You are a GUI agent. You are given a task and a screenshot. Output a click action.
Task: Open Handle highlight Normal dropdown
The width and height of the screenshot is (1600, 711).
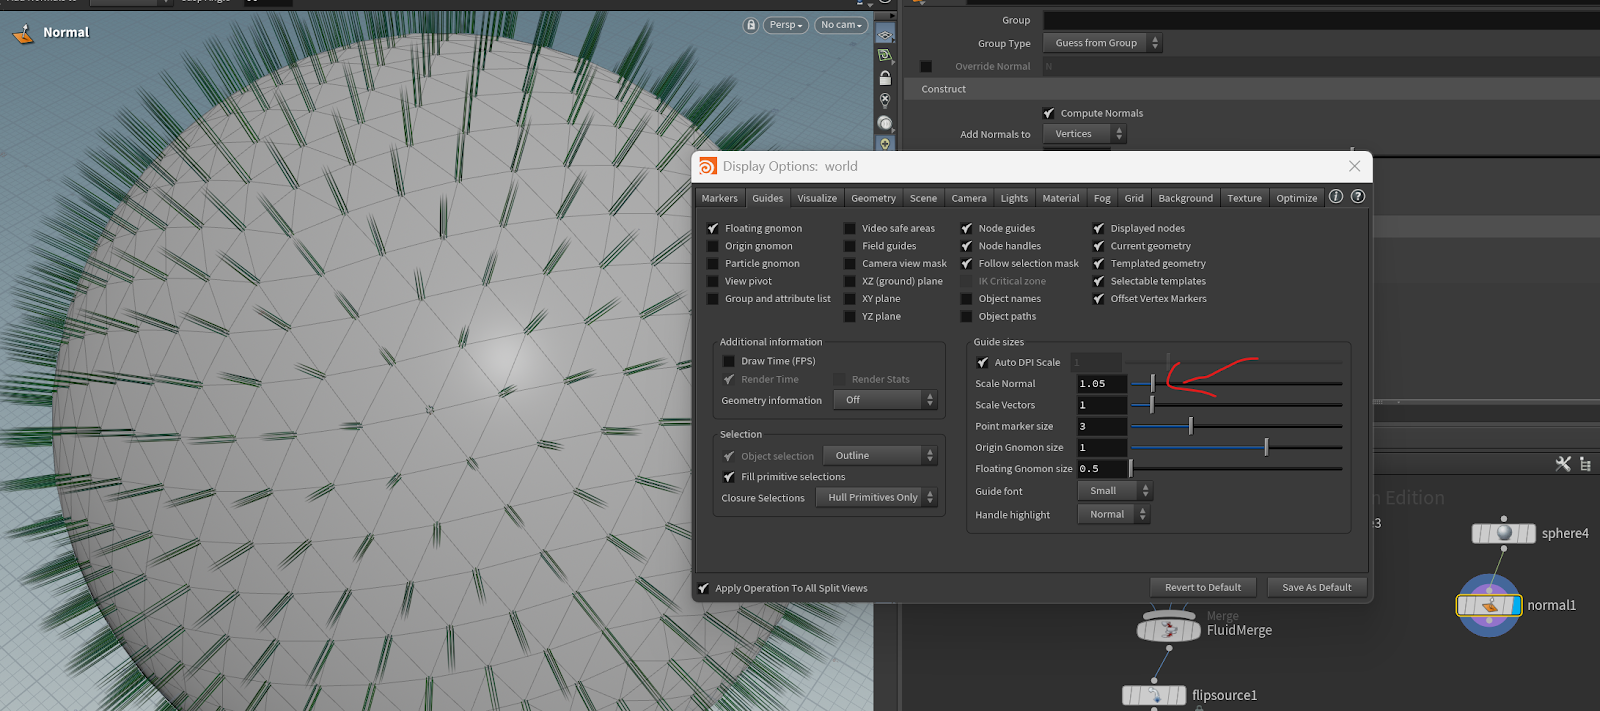point(1114,514)
